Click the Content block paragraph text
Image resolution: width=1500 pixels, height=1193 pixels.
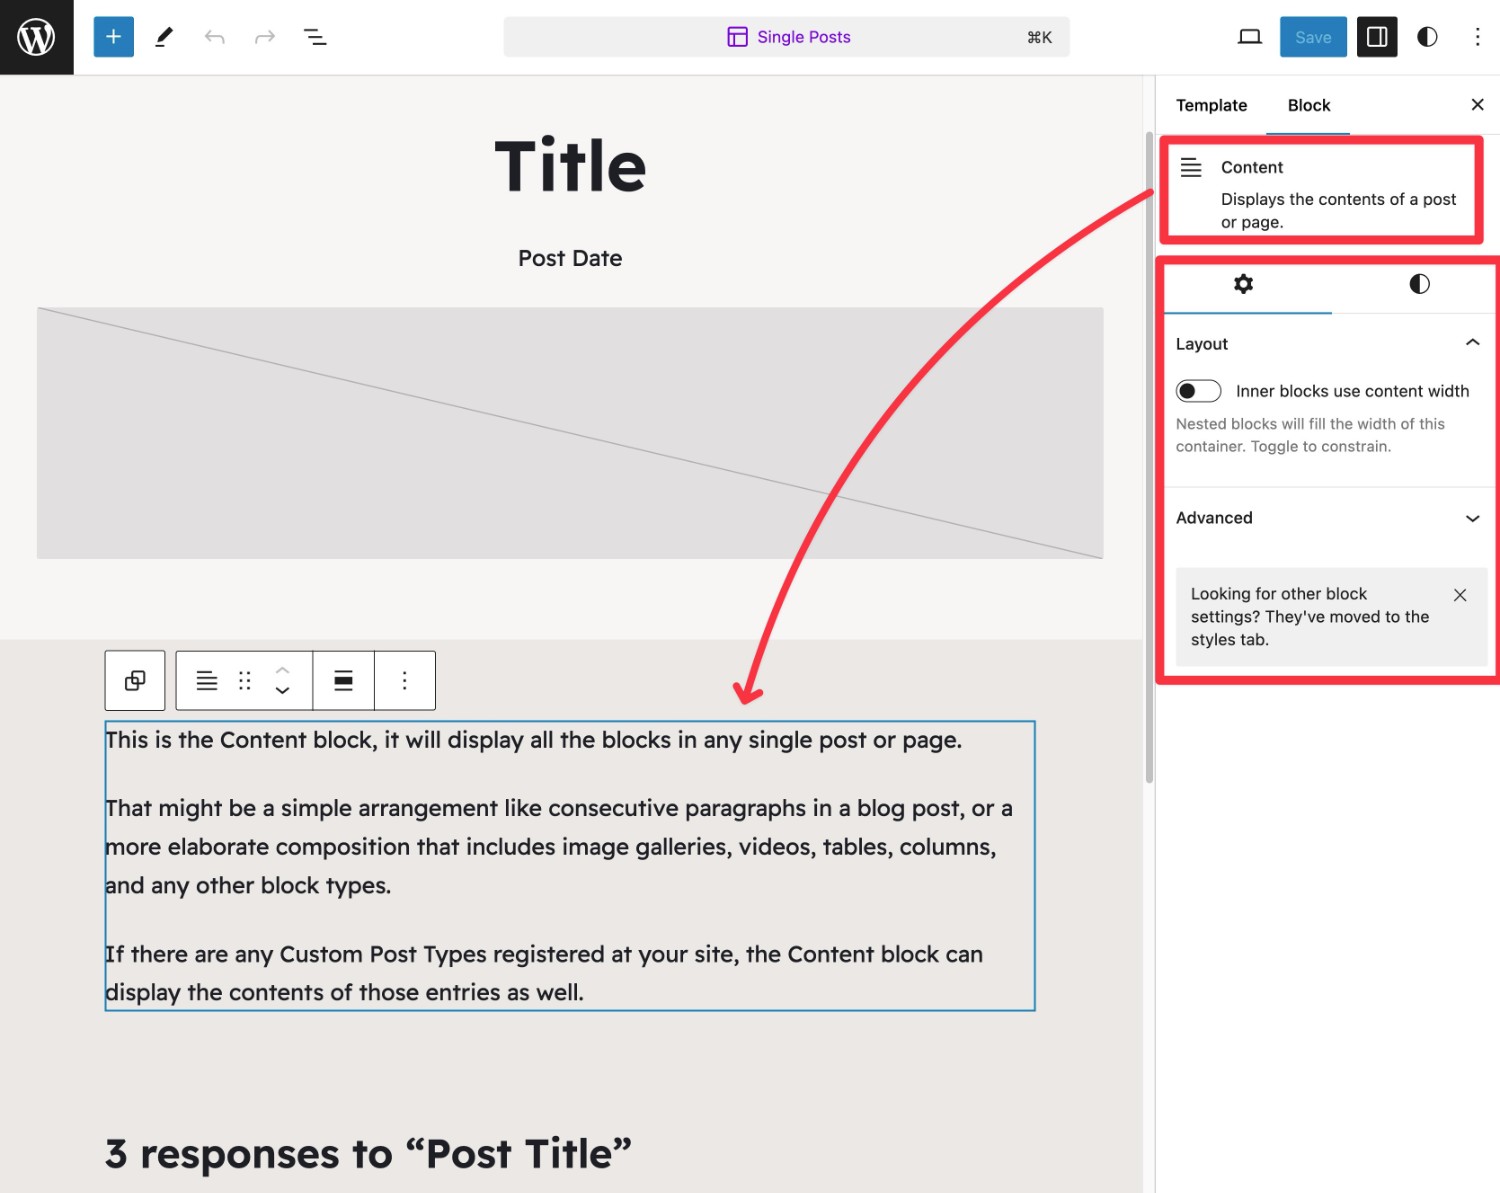570,866
